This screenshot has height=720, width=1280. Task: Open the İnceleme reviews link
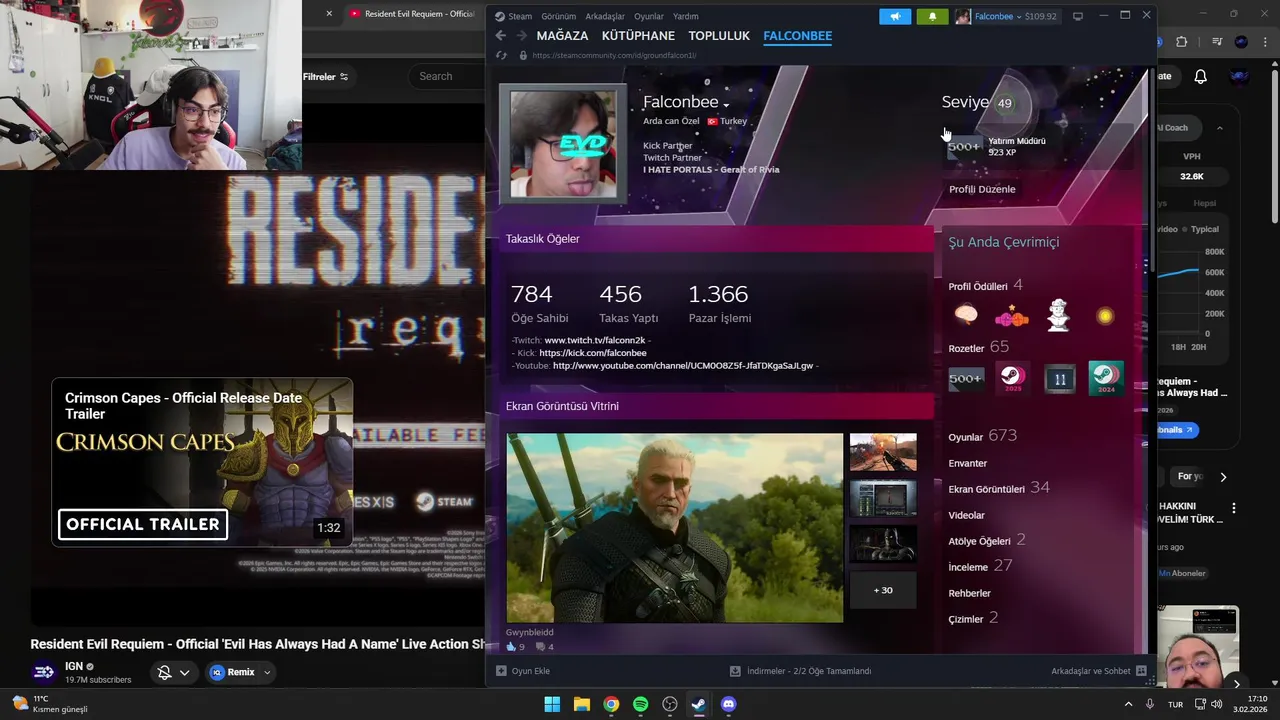tap(981, 566)
